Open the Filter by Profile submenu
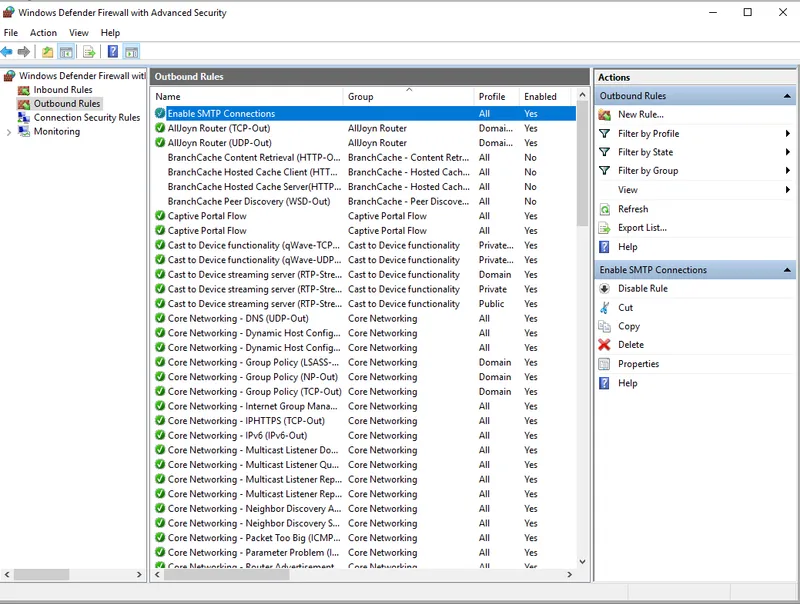Screen dimensions: 800x604 click(648, 134)
